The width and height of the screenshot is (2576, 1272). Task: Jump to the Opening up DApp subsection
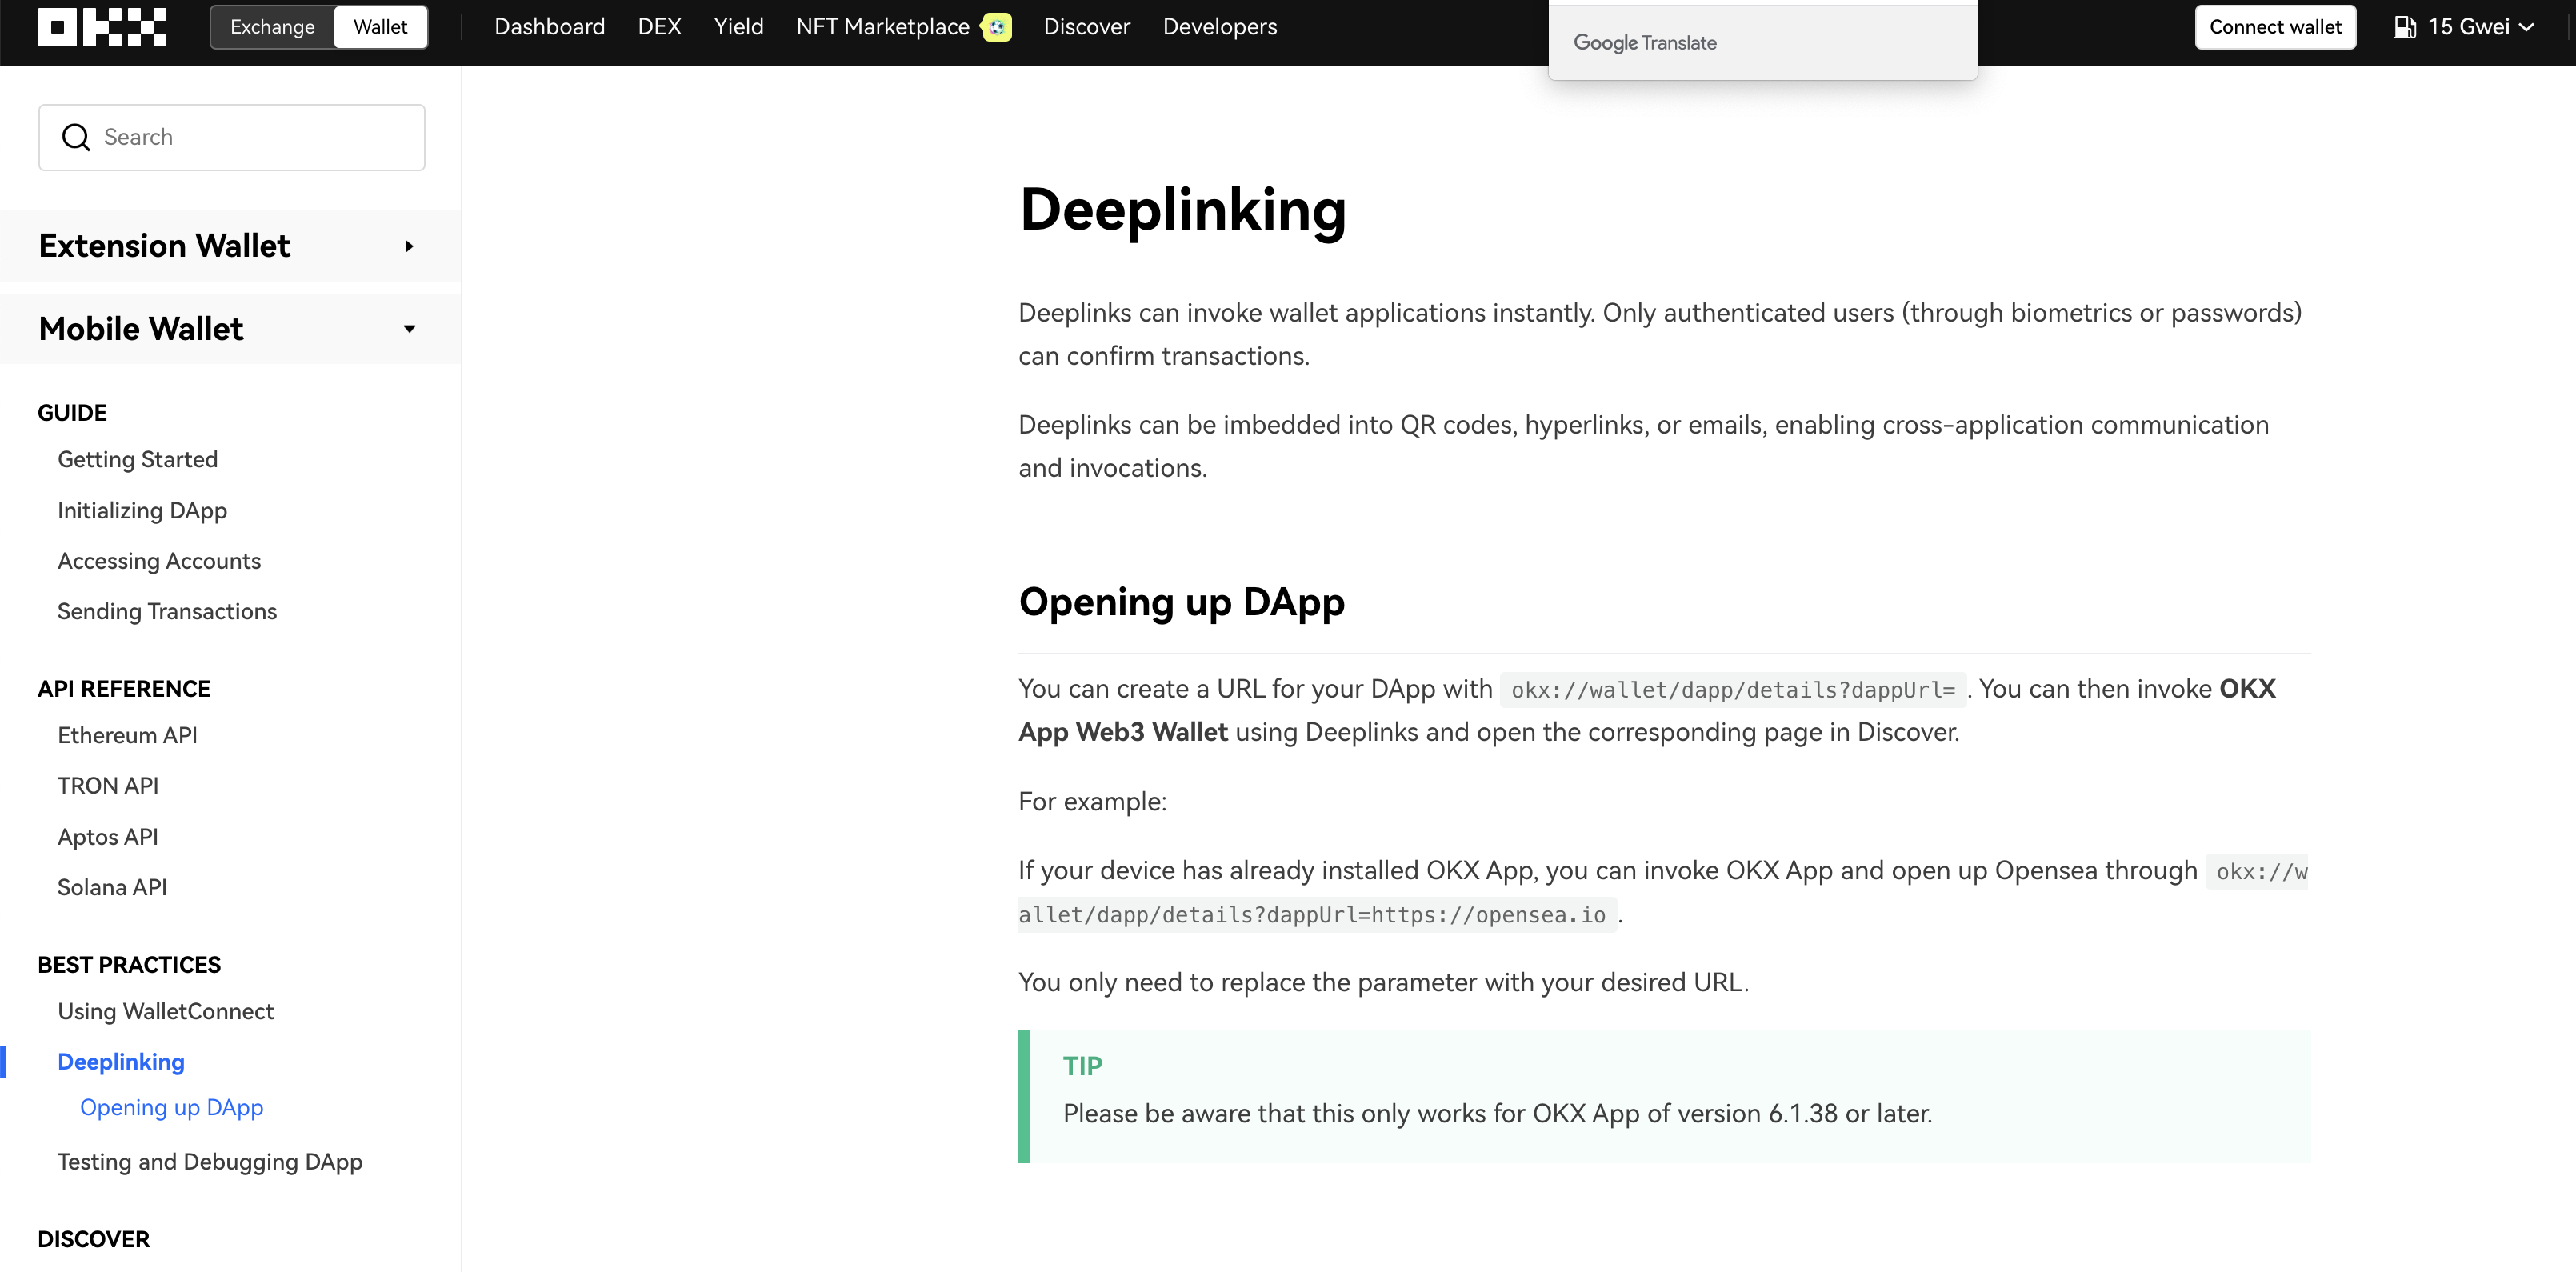click(171, 1107)
